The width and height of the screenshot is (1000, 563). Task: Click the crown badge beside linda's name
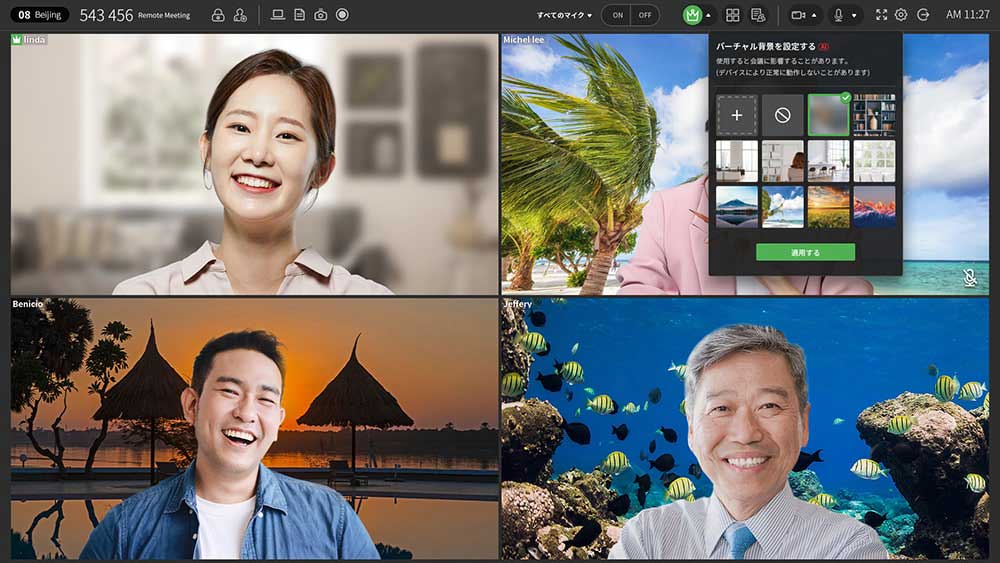pos(17,40)
